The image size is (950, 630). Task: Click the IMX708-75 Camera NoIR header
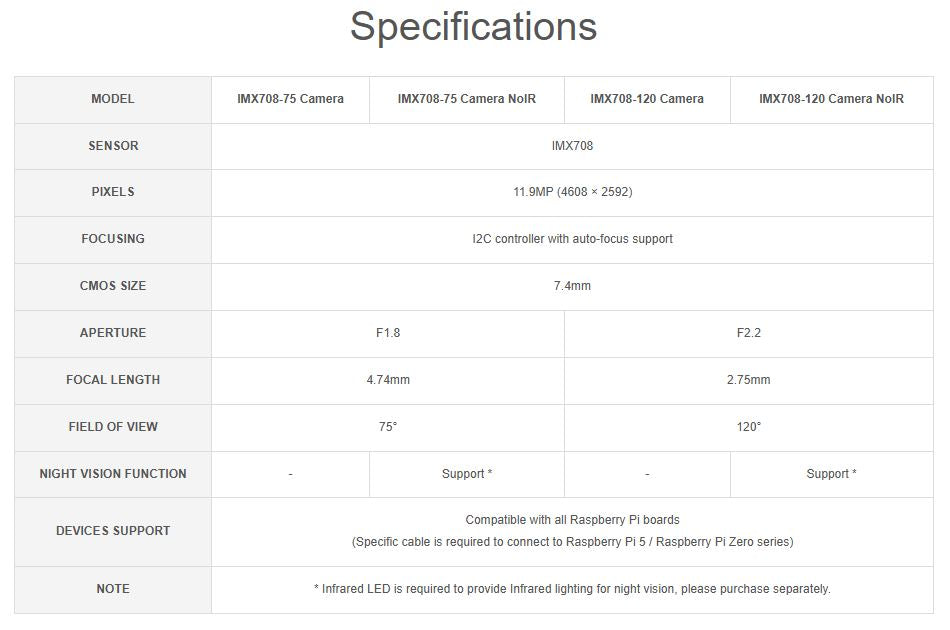(467, 99)
